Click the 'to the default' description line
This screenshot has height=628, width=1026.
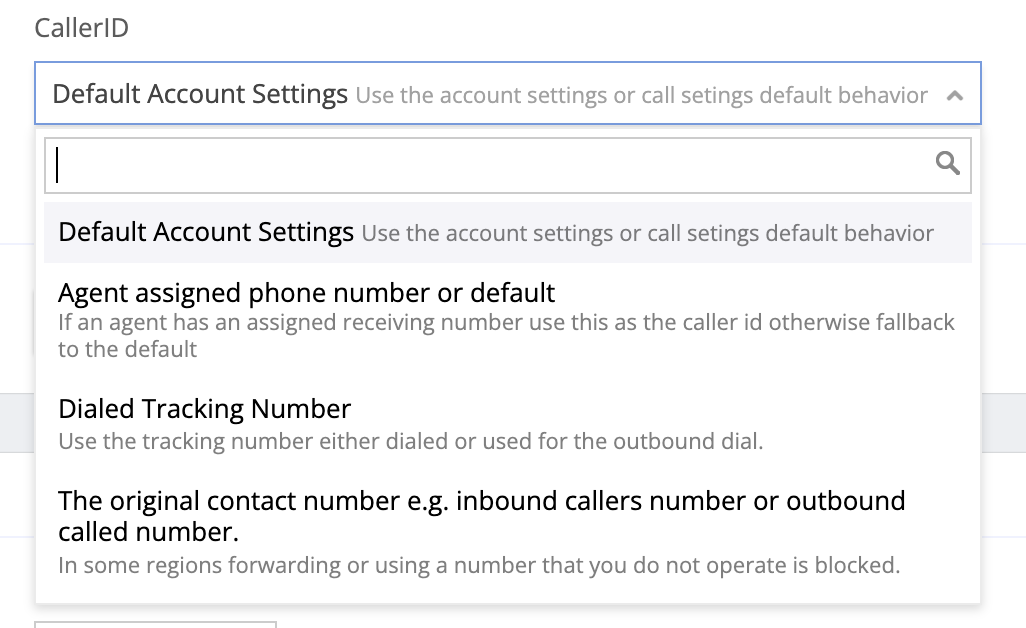128,349
